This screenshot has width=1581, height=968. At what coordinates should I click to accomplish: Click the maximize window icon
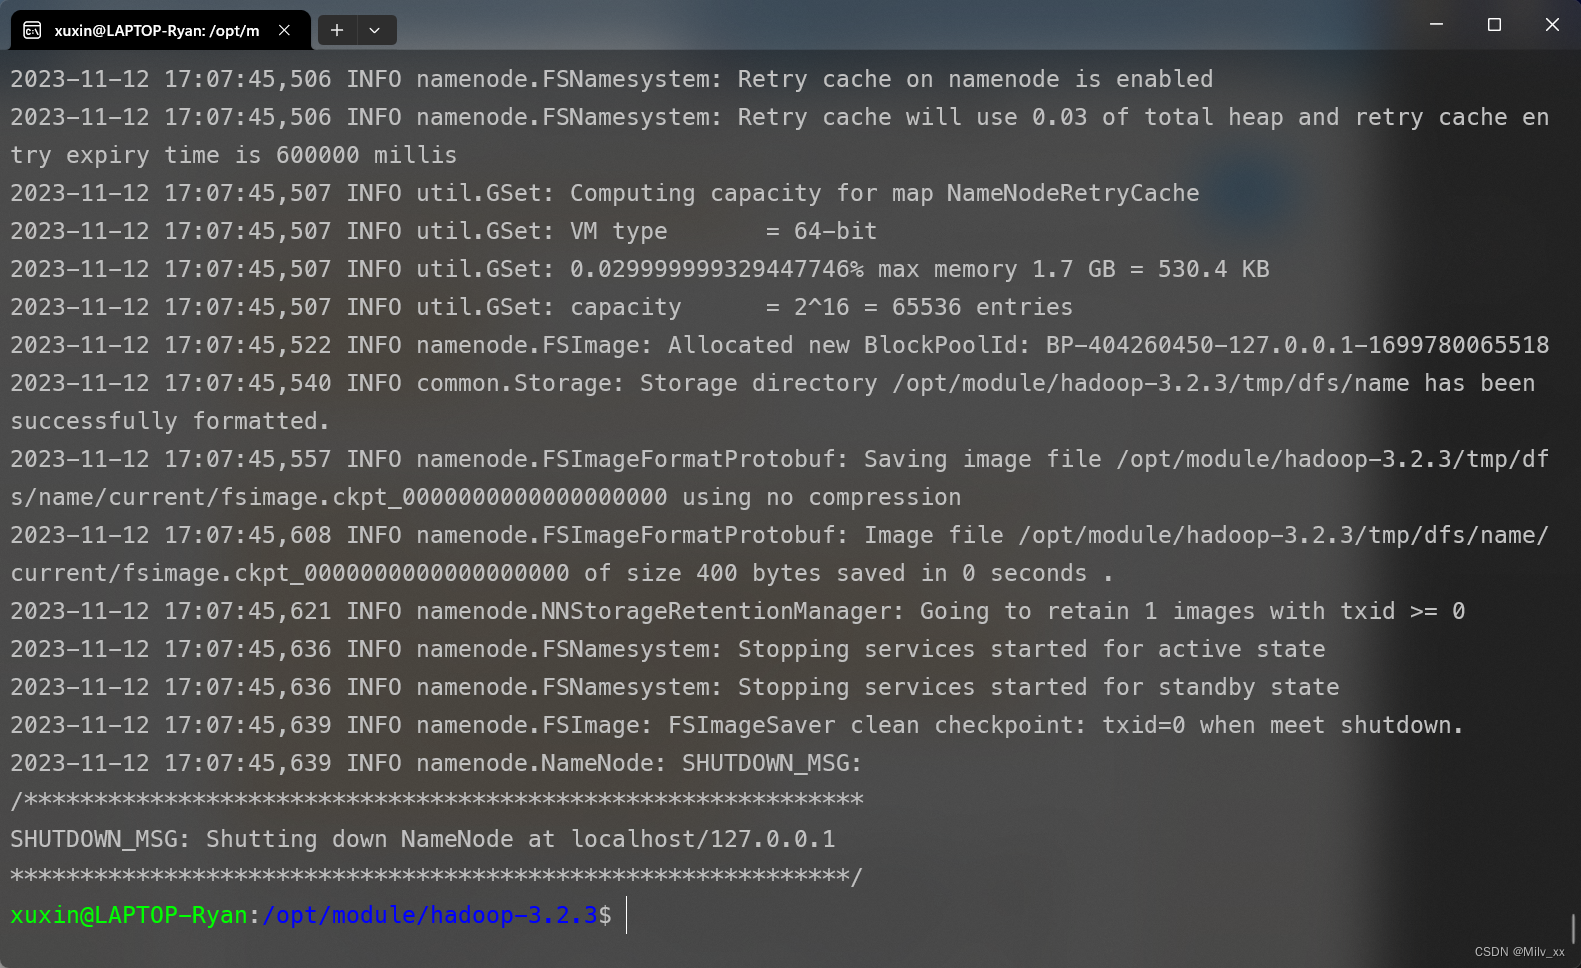point(1494,24)
